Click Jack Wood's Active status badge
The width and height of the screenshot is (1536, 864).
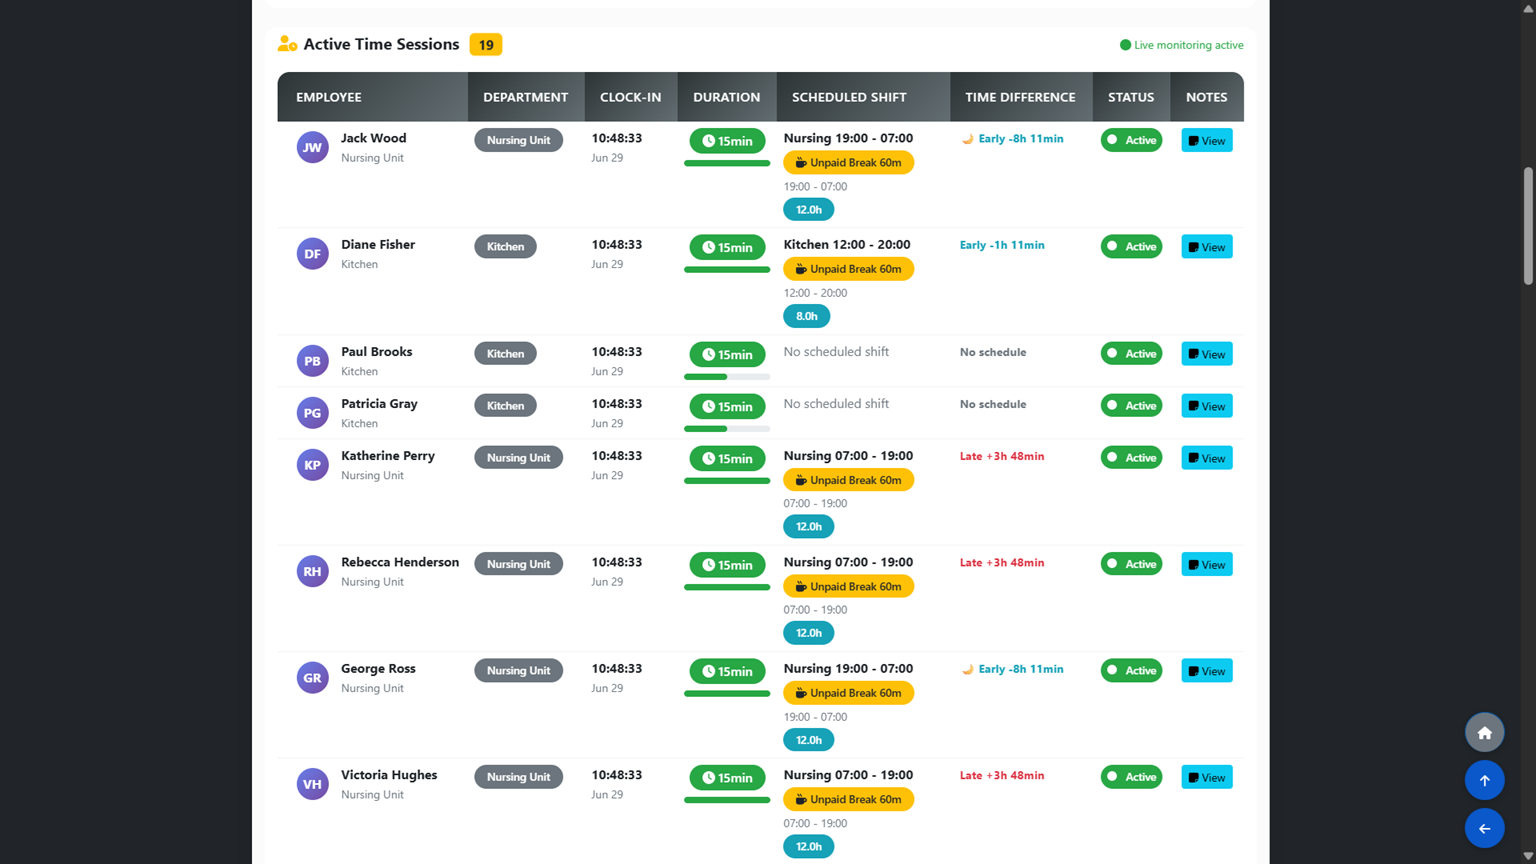(1131, 140)
